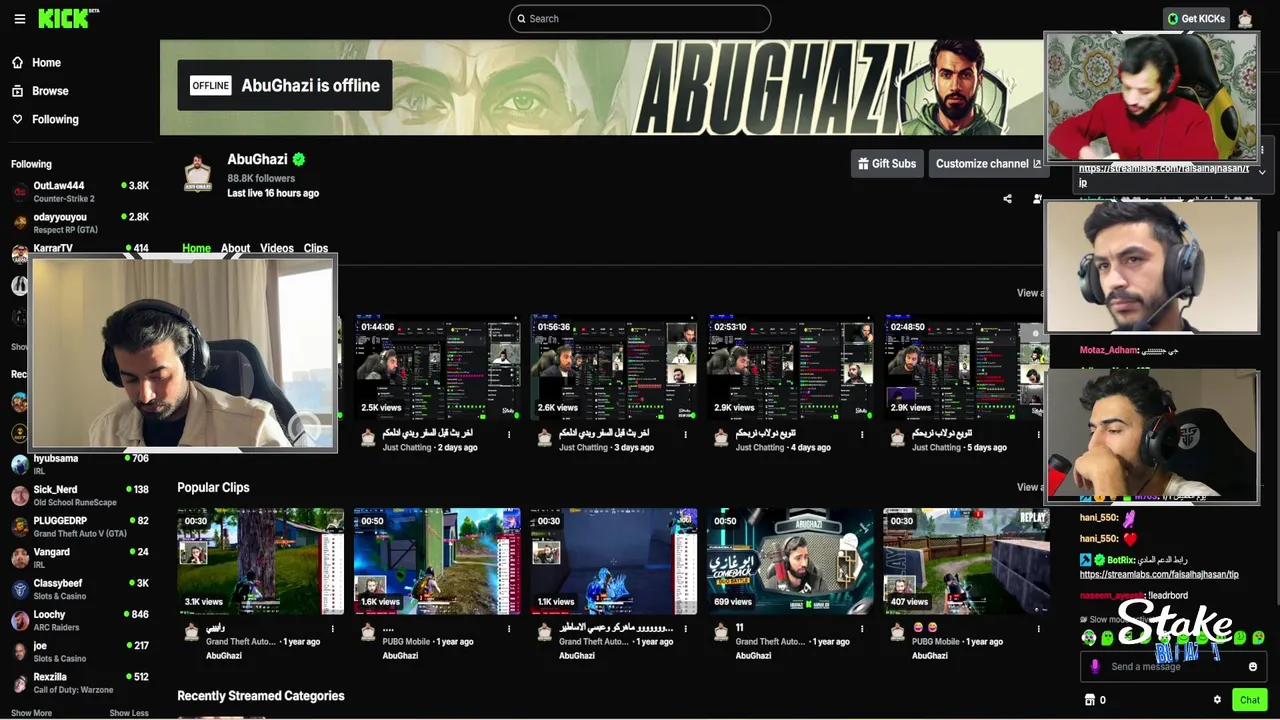This screenshot has height=720, width=1280.
Task: Click the Popular Clips heading
Action: (x=213, y=488)
